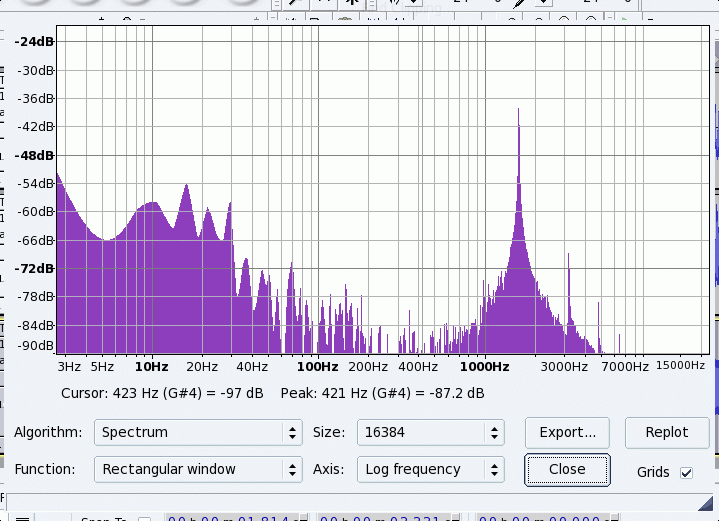
Task: Open the Algorithm dropdown showing Spectrum
Action: point(197,433)
